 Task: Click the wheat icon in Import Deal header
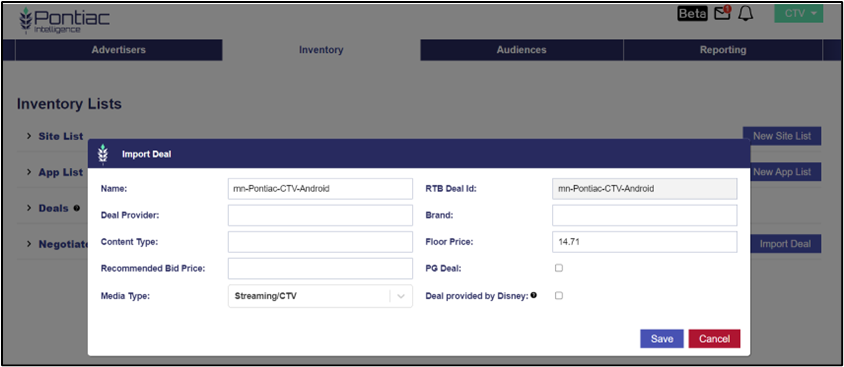[103, 154]
